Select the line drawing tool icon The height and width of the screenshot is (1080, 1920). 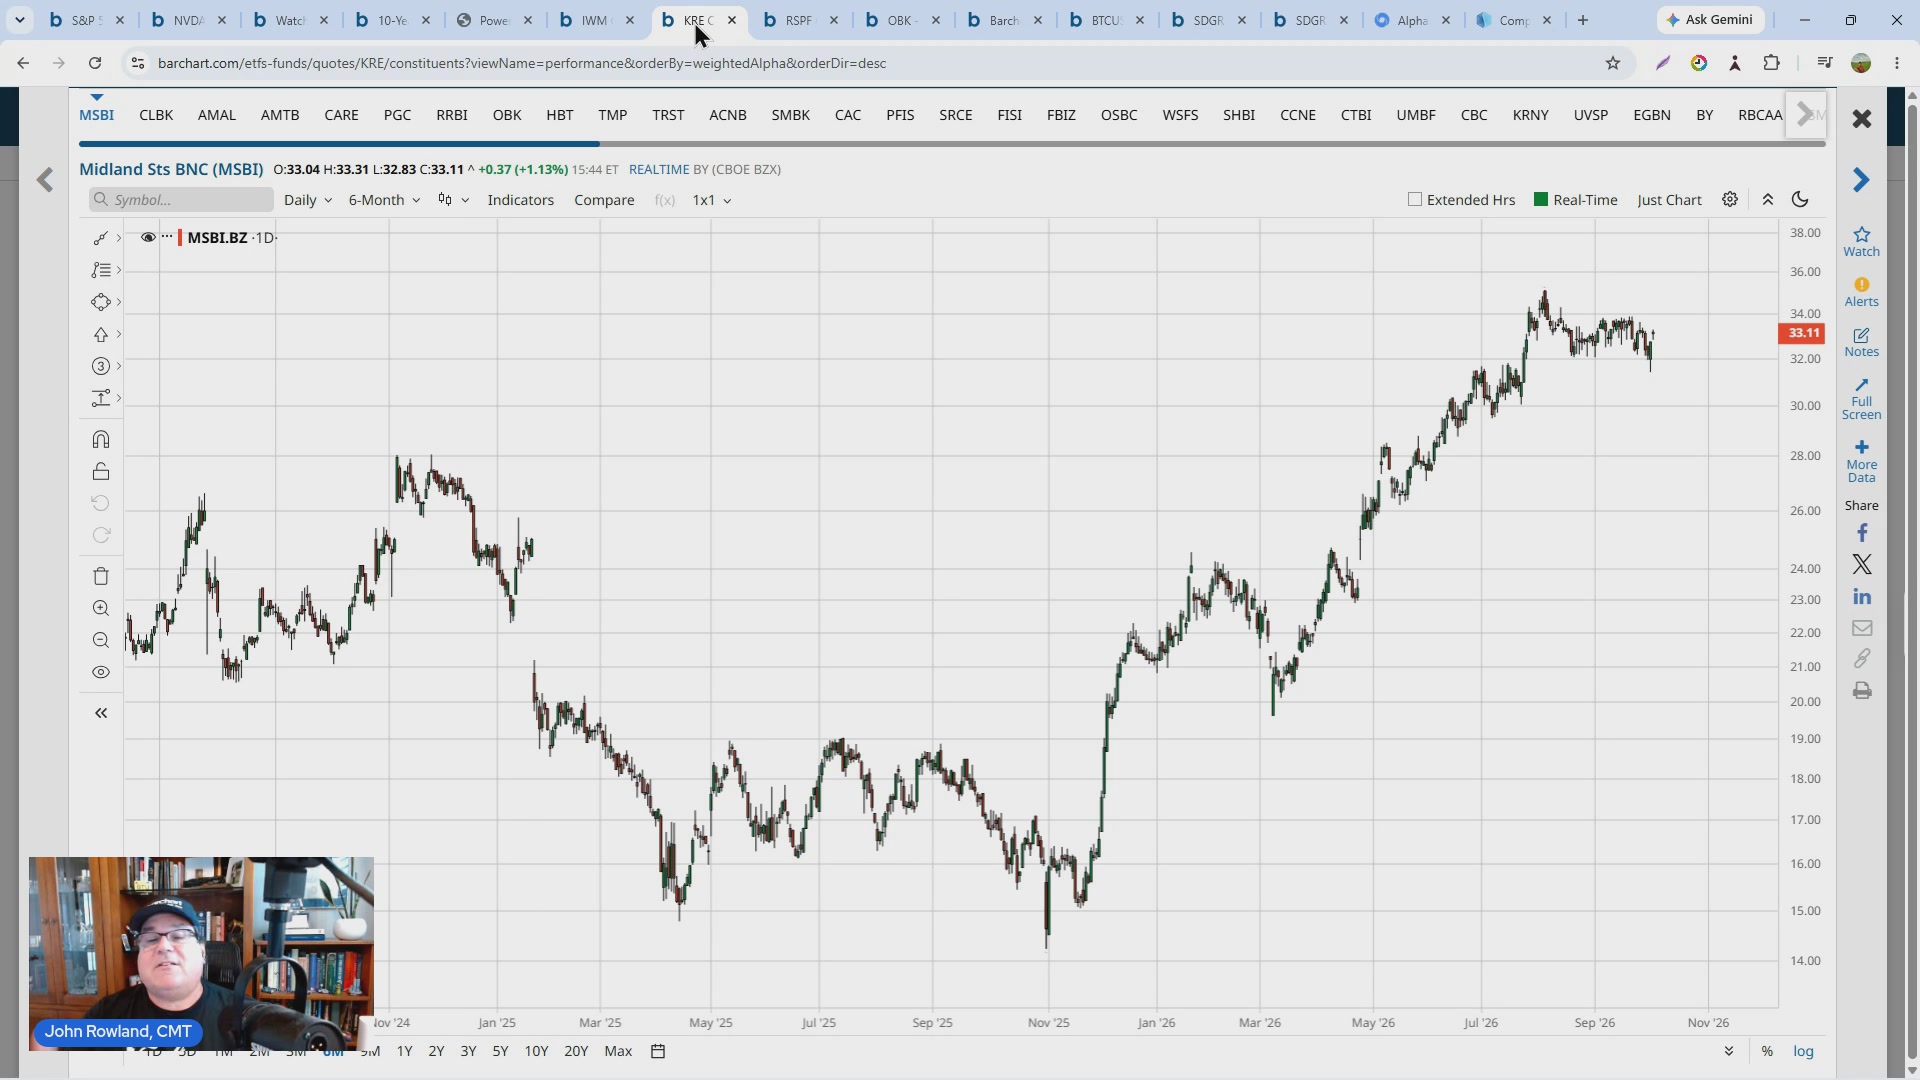tap(100, 238)
